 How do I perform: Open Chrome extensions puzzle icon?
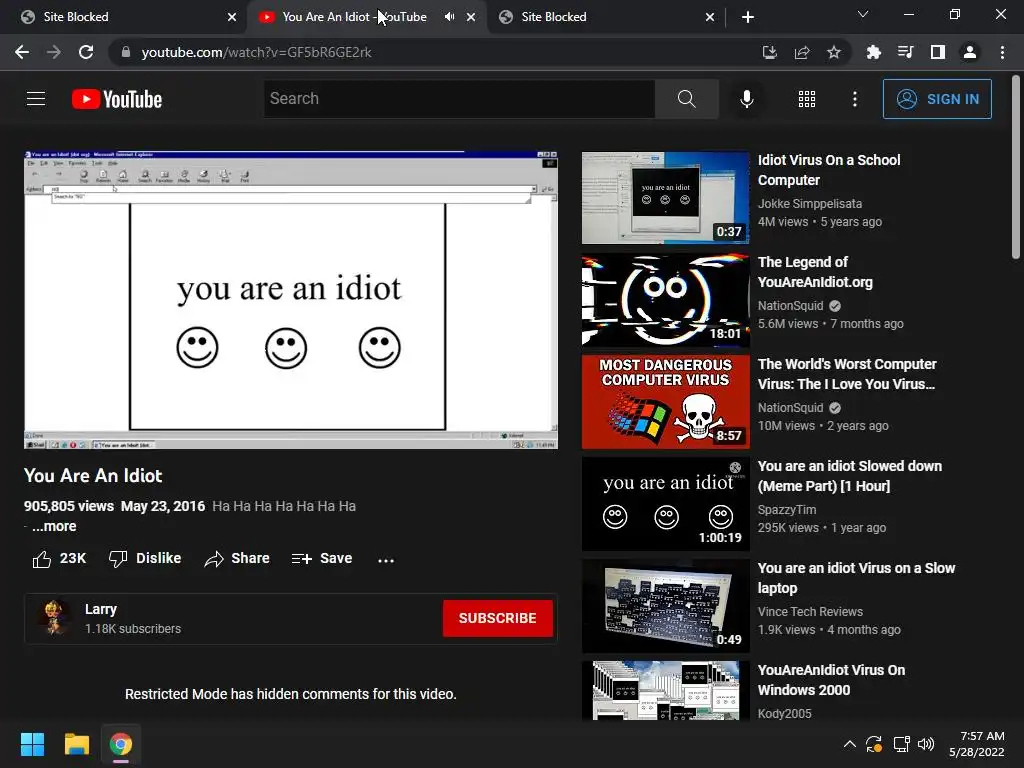tap(873, 52)
